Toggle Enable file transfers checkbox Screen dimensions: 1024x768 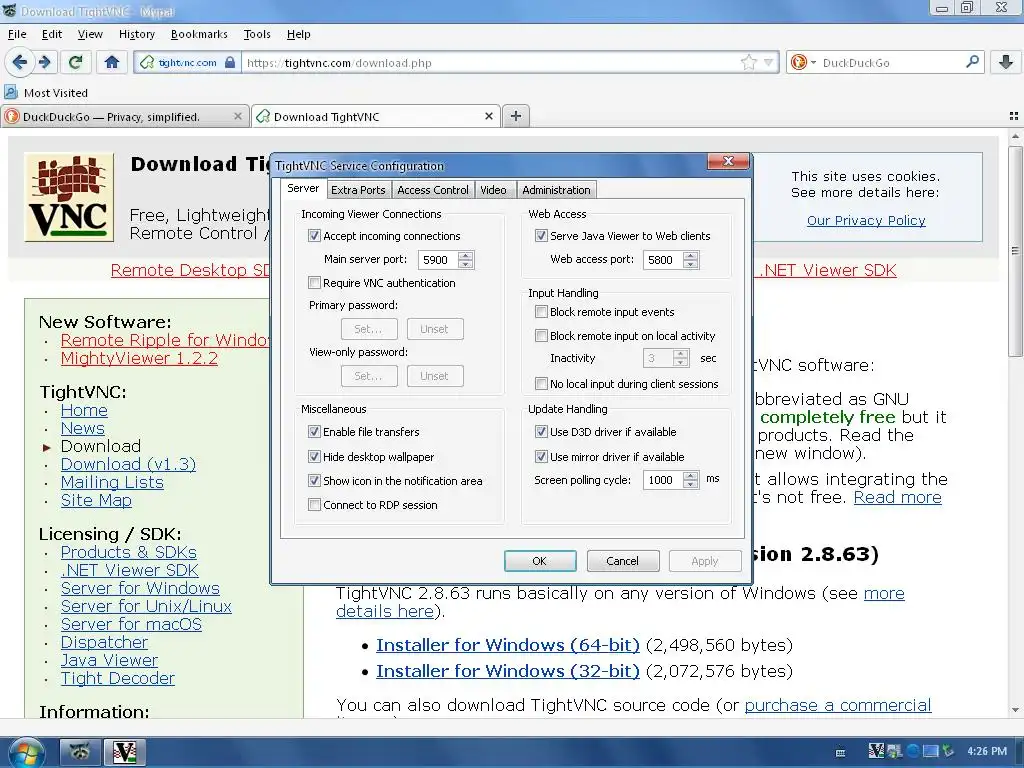[x=314, y=432]
